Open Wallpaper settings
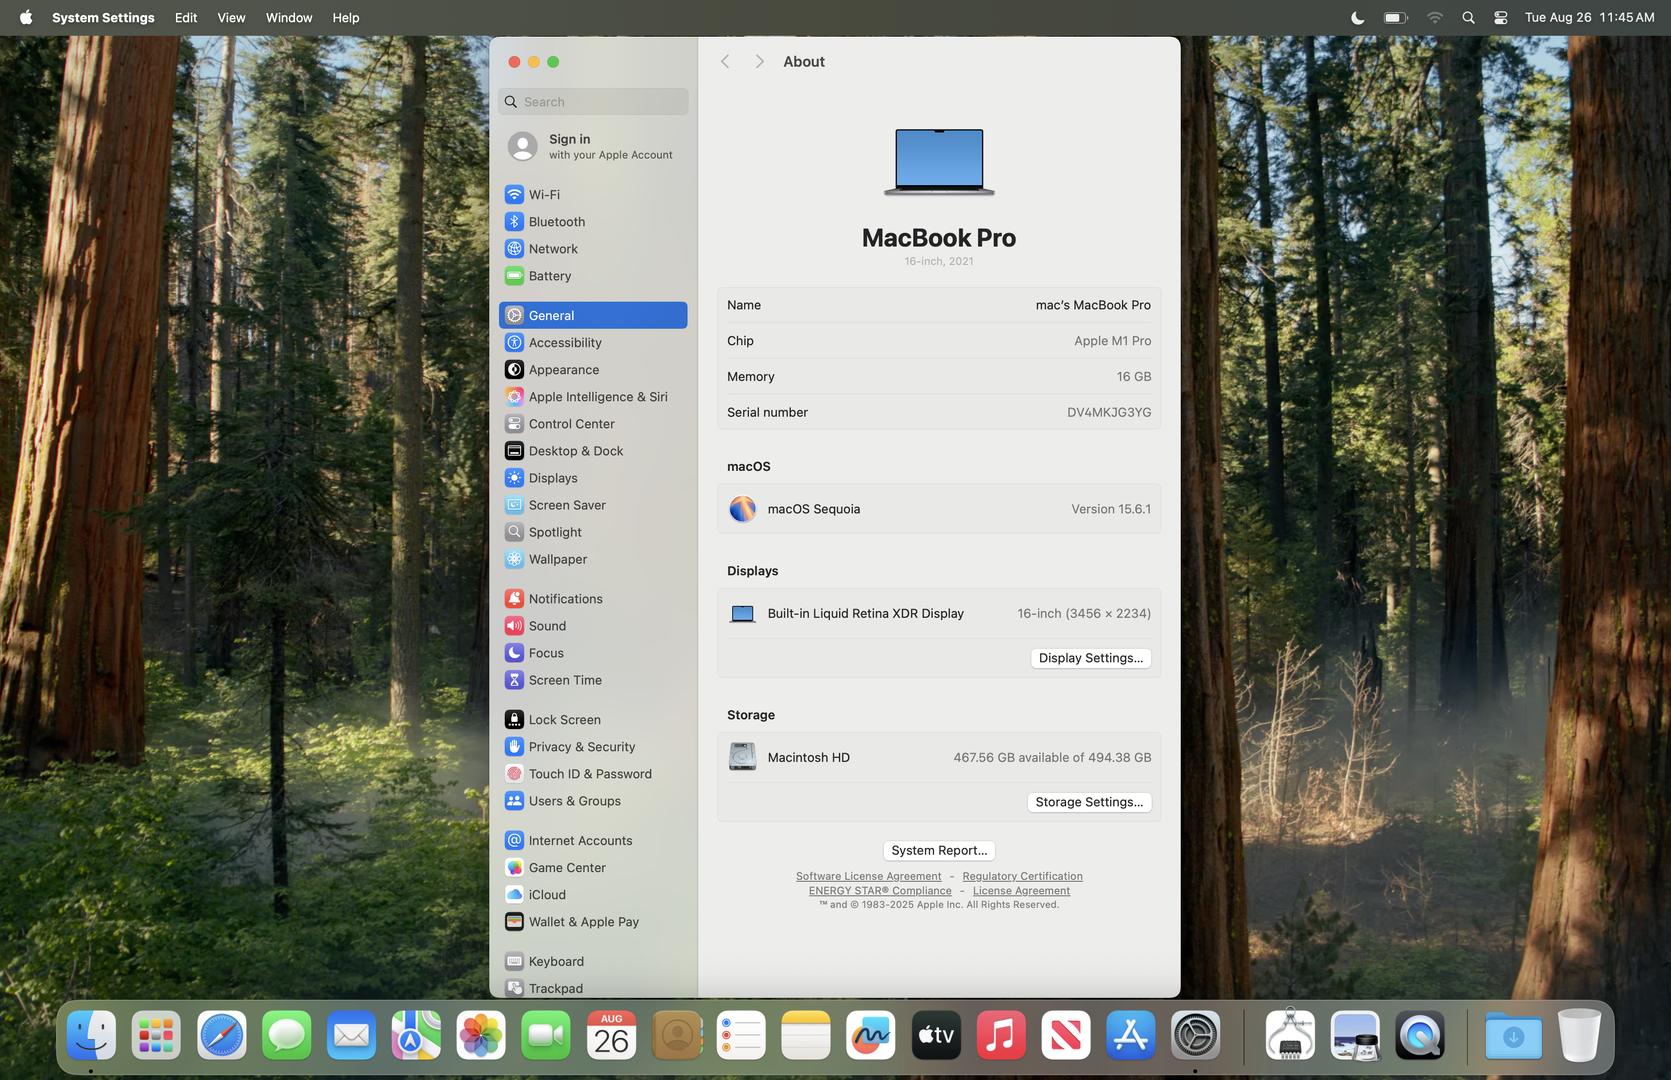Image resolution: width=1671 pixels, height=1080 pixels. pyautogui.click(x=593, y=558)
